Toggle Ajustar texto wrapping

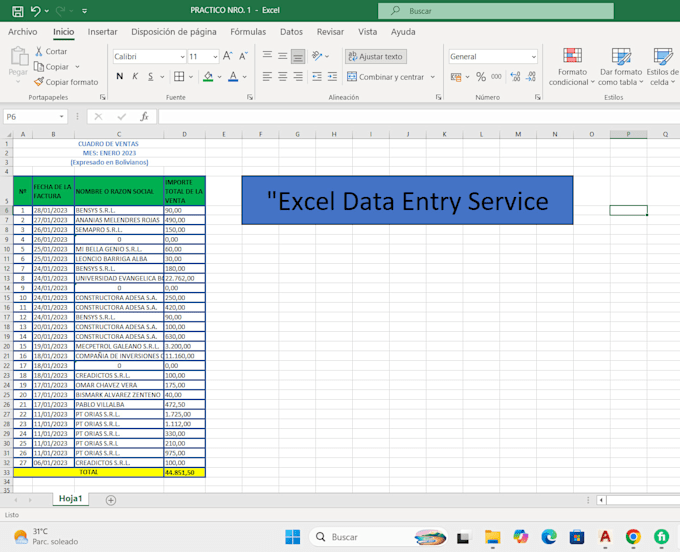click(376, 56)
